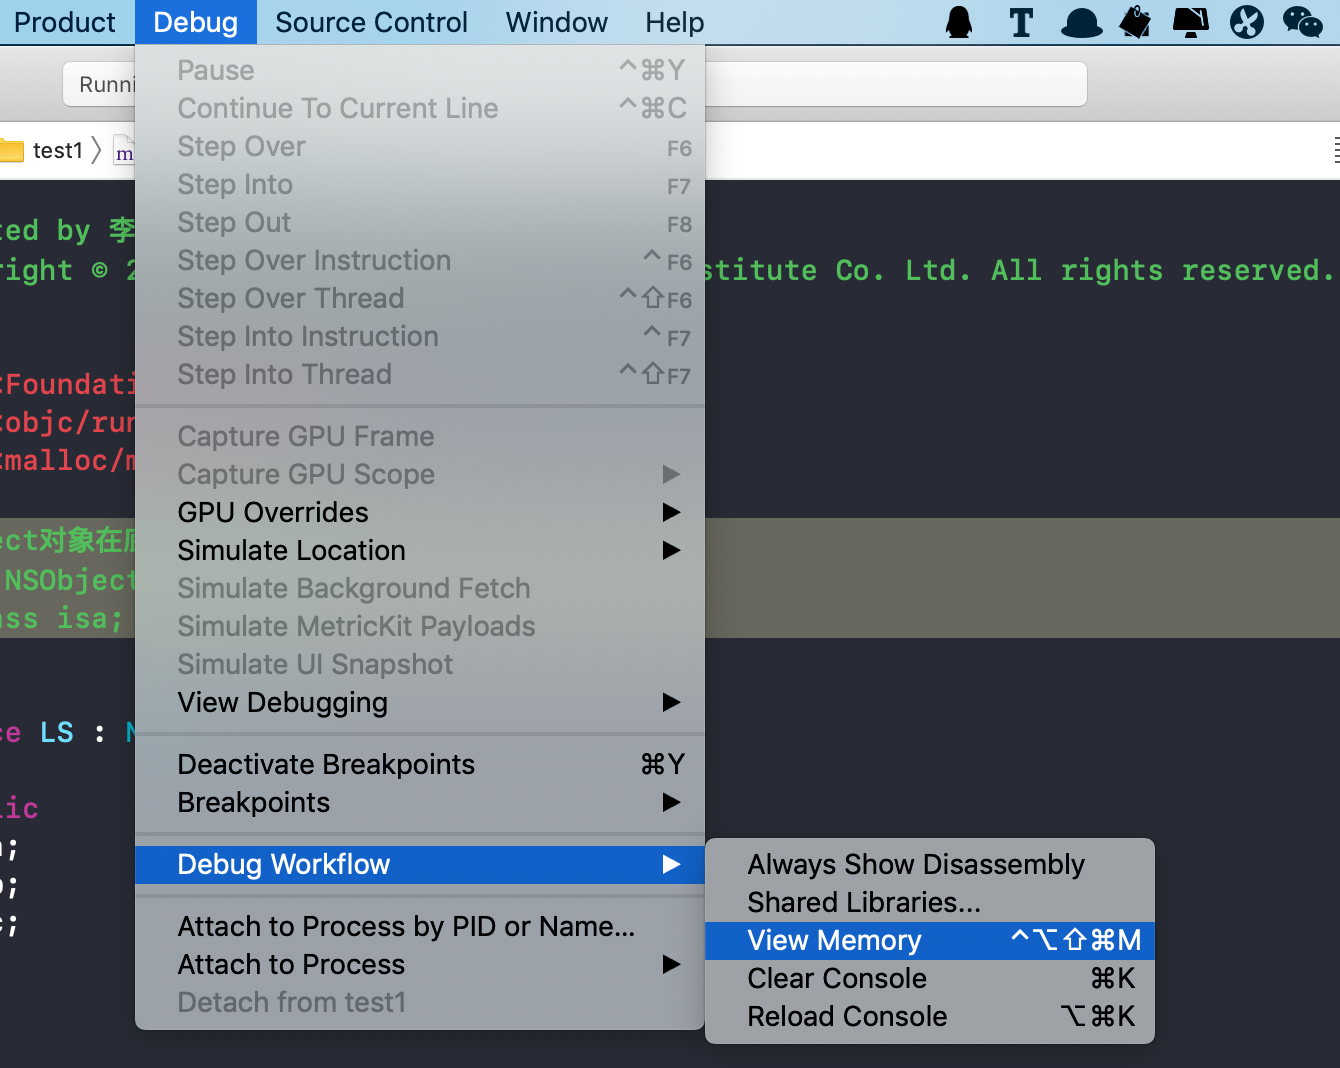Screen dimensions: 1340x1068
Task: Toggle Deactivate Breakpoints menu item
Action: tap(420, 764)
